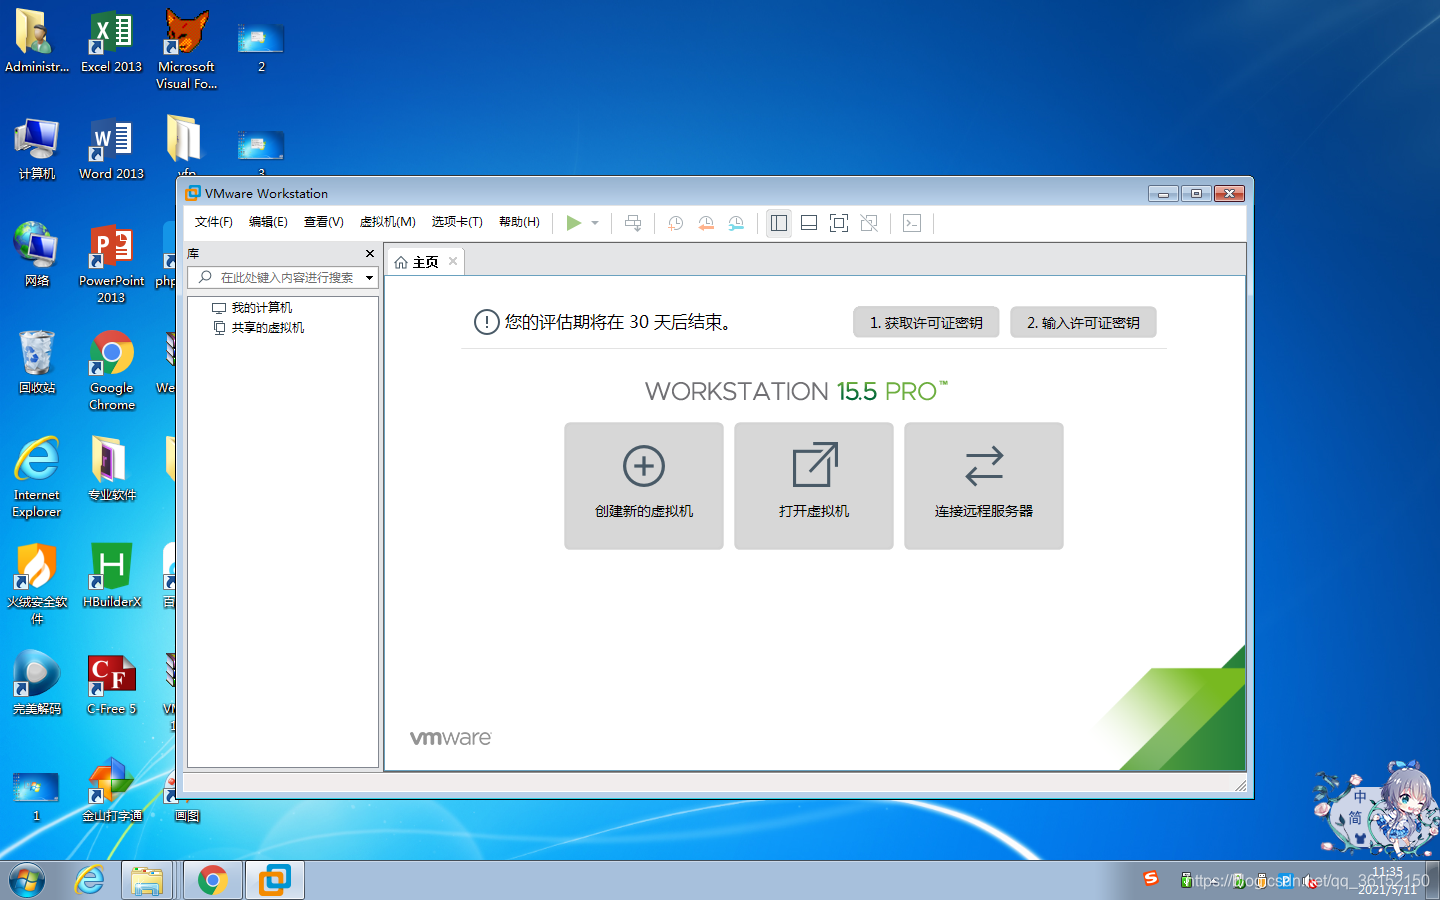Select the Google Chrome desktop icon
The image size is (1440, 900).
point(111,371)
